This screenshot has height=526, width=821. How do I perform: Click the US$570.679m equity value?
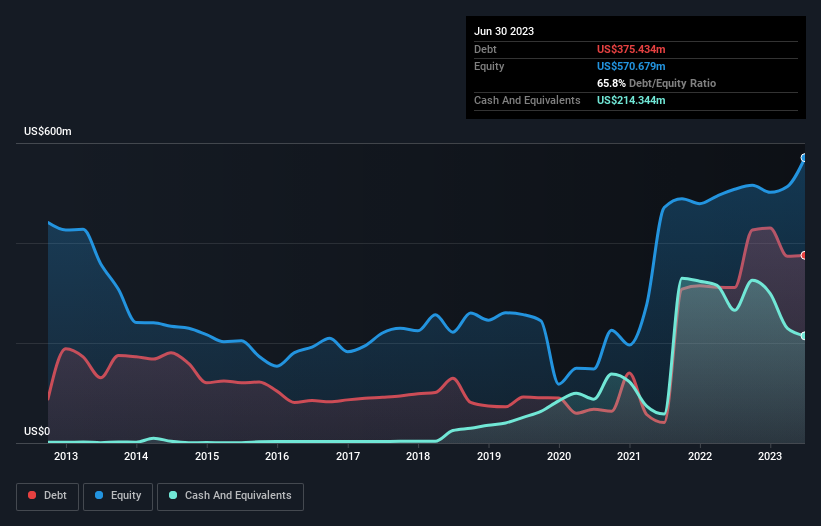(631, 66)
